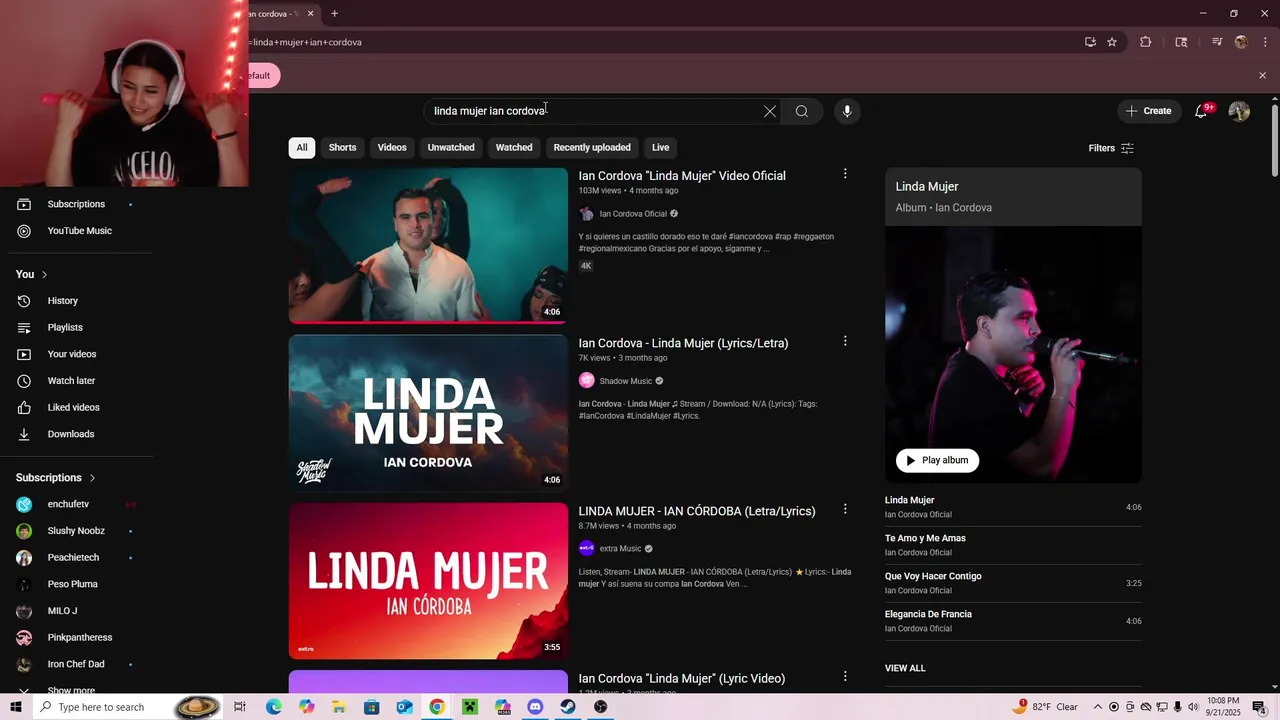Viewport: 1280px width, 720px height.
Task: Select the Live filter chip
Action: [661, 147]
